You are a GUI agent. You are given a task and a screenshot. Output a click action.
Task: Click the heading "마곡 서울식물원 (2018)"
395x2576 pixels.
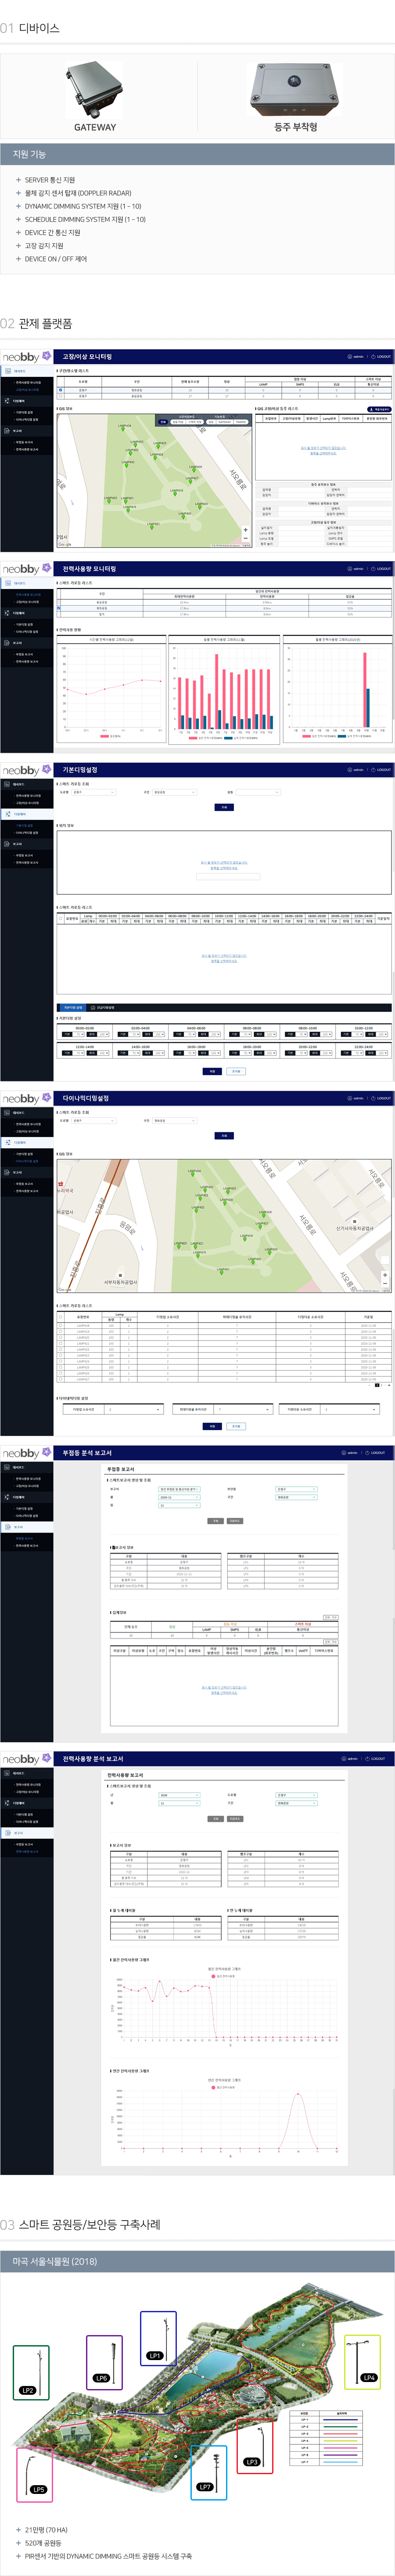click(x=55, y=2261)
